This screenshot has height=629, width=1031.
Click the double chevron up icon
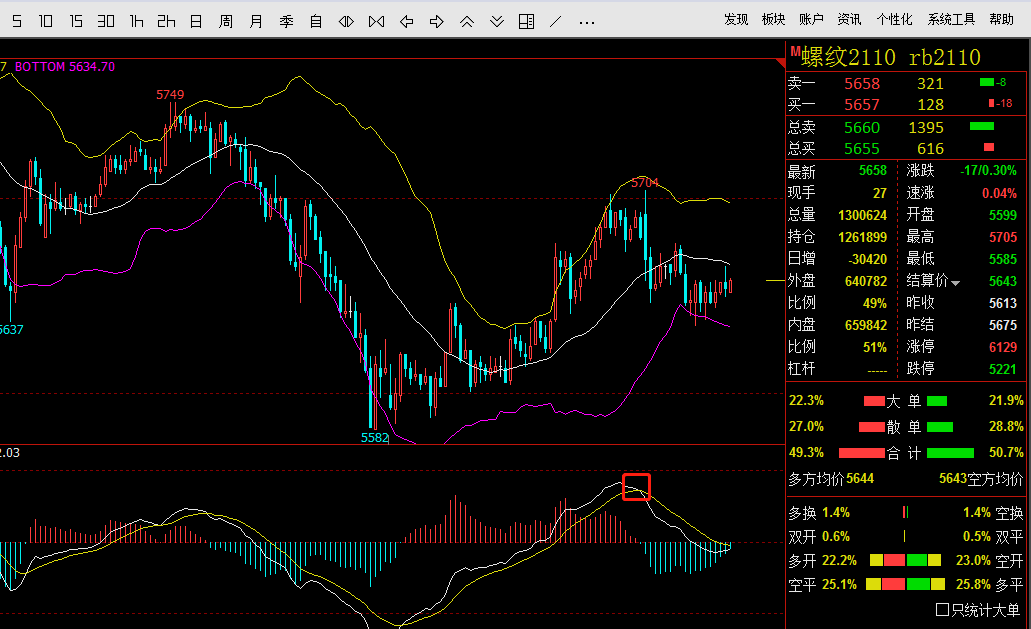tap(467, 22)
